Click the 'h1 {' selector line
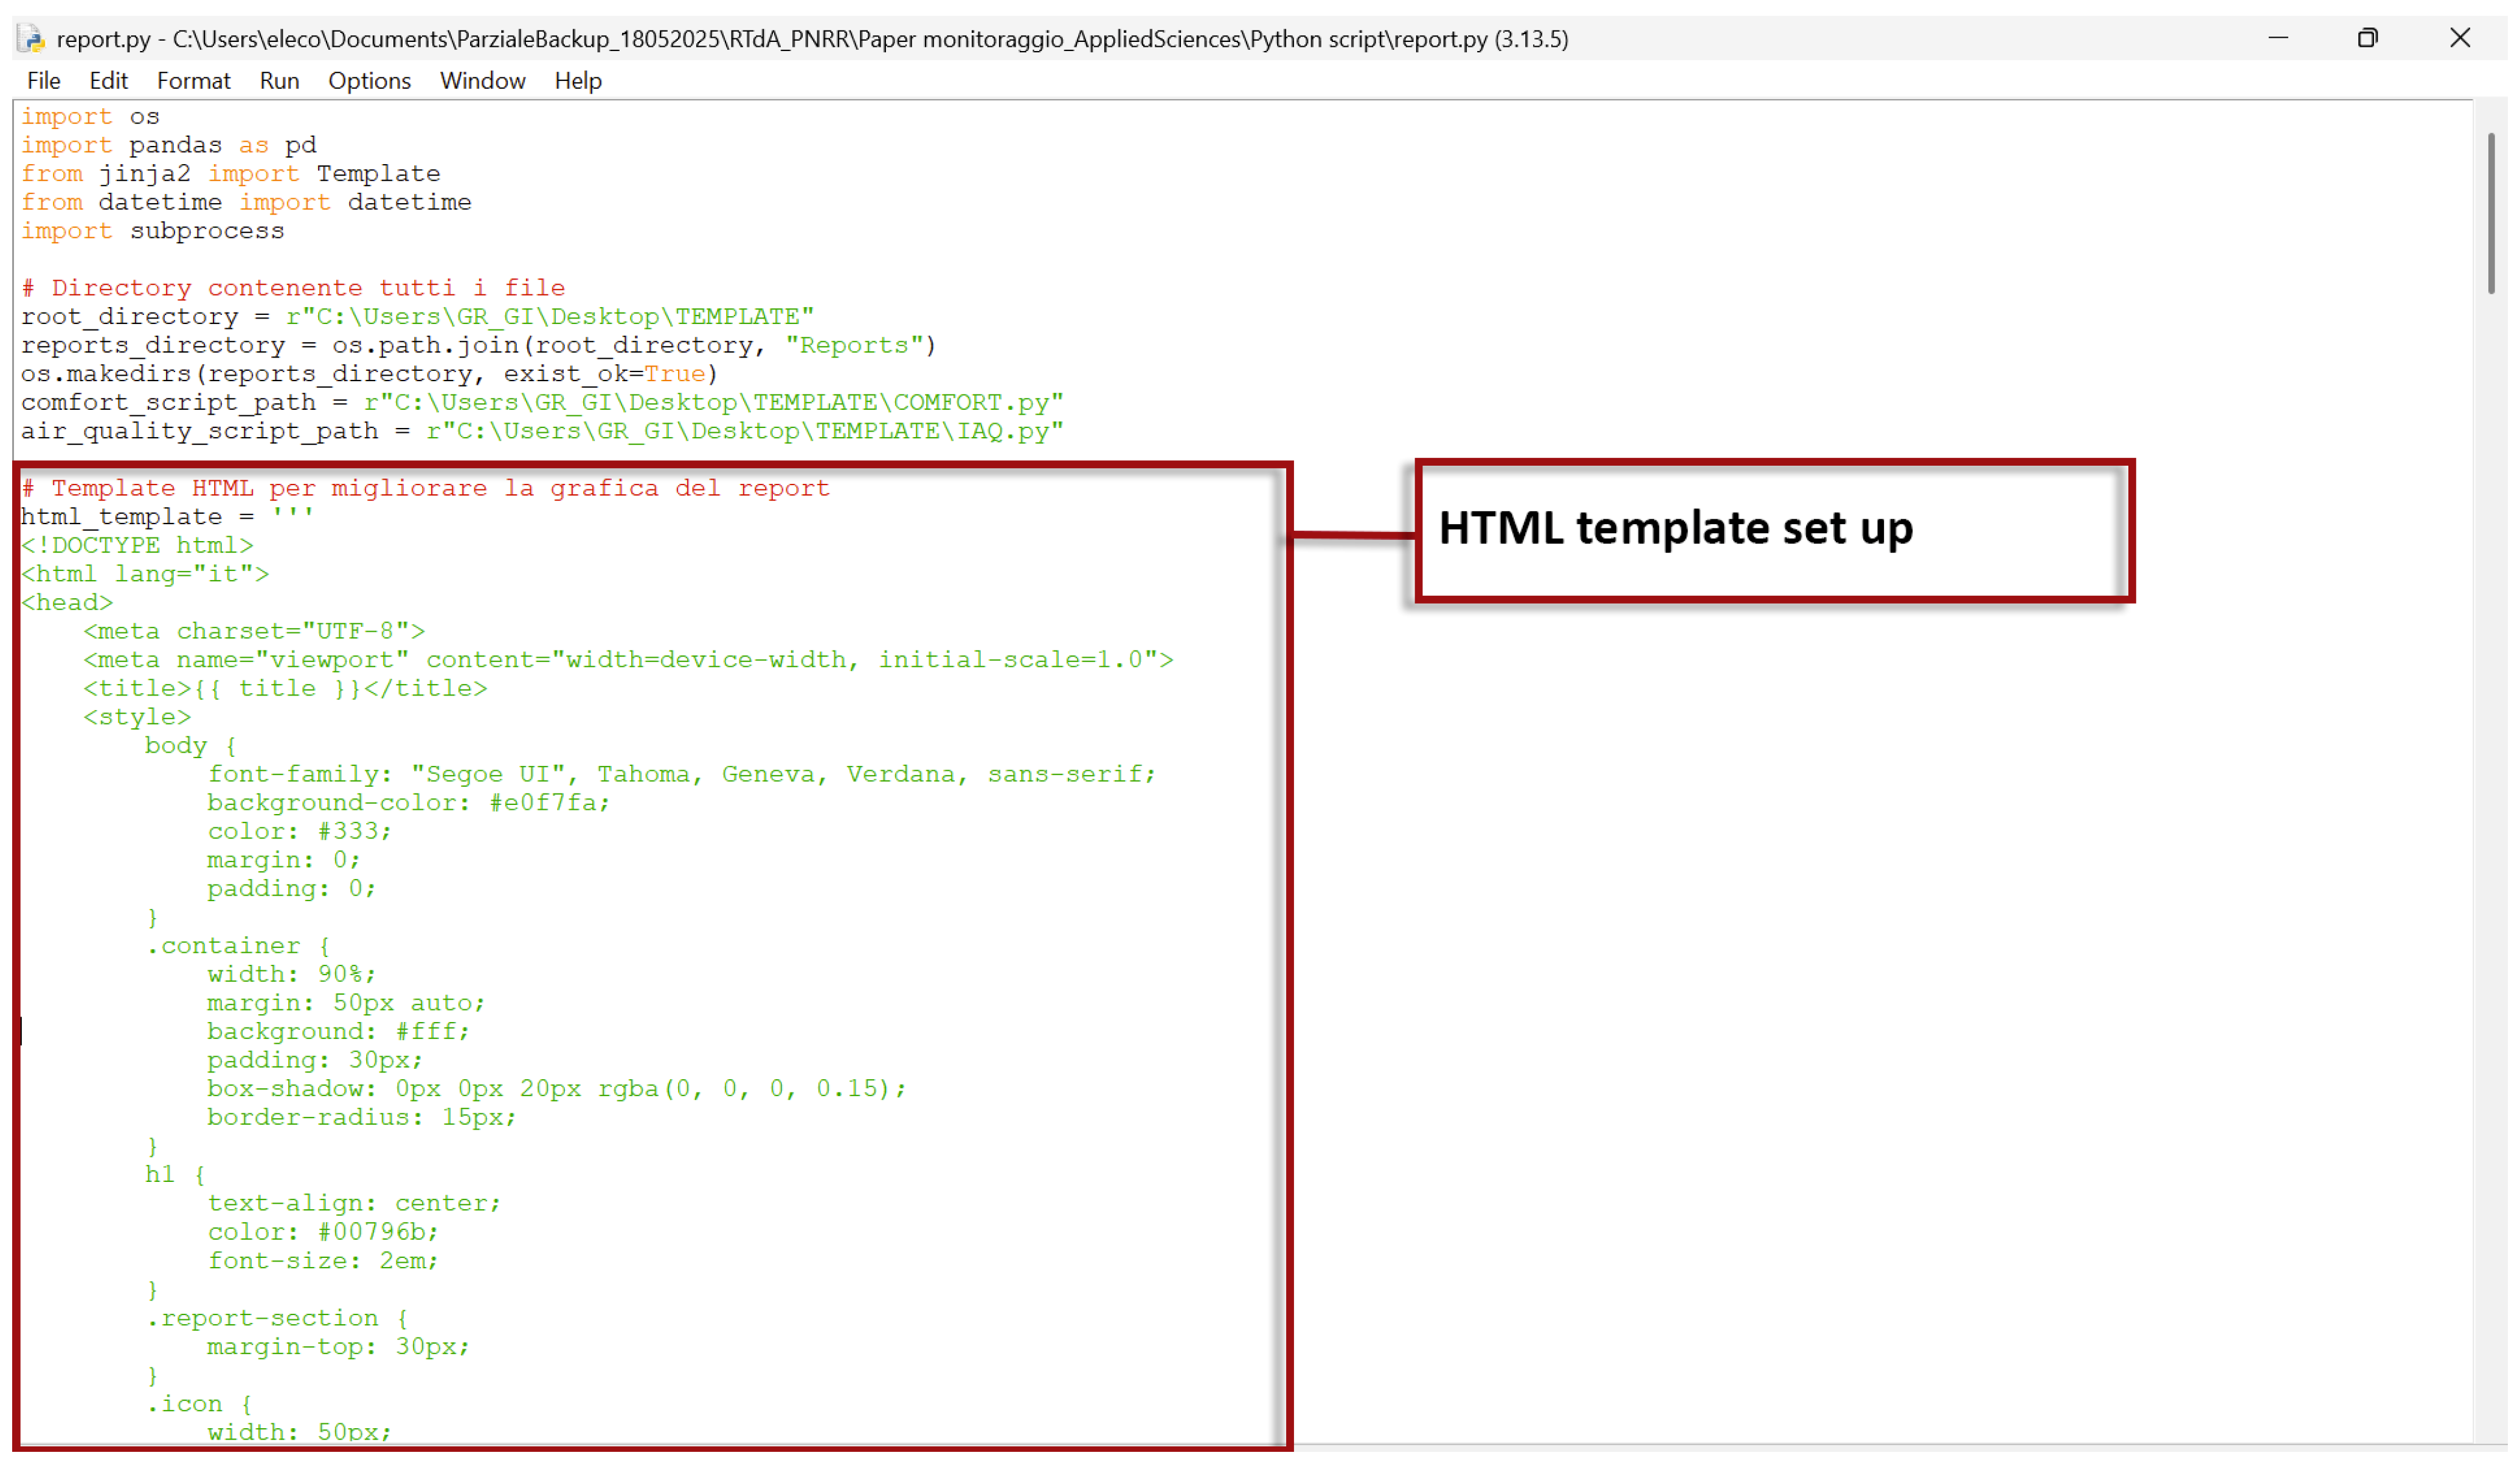This screenshot has height=1464, width=2520. (x=175, y=1176)
